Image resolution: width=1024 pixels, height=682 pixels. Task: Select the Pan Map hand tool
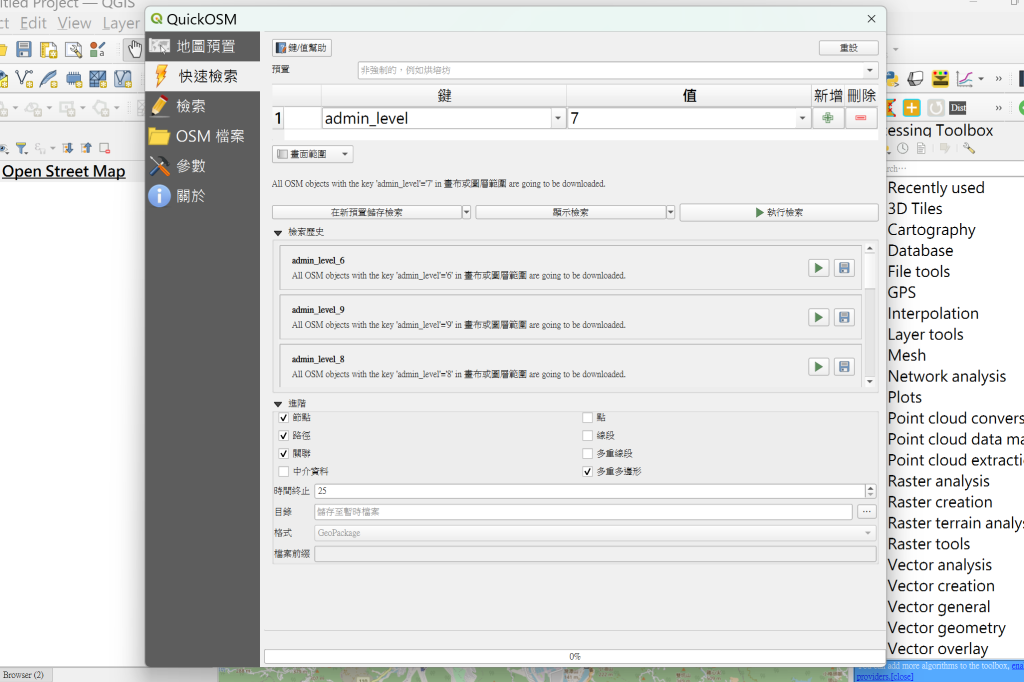click(135, 49)
